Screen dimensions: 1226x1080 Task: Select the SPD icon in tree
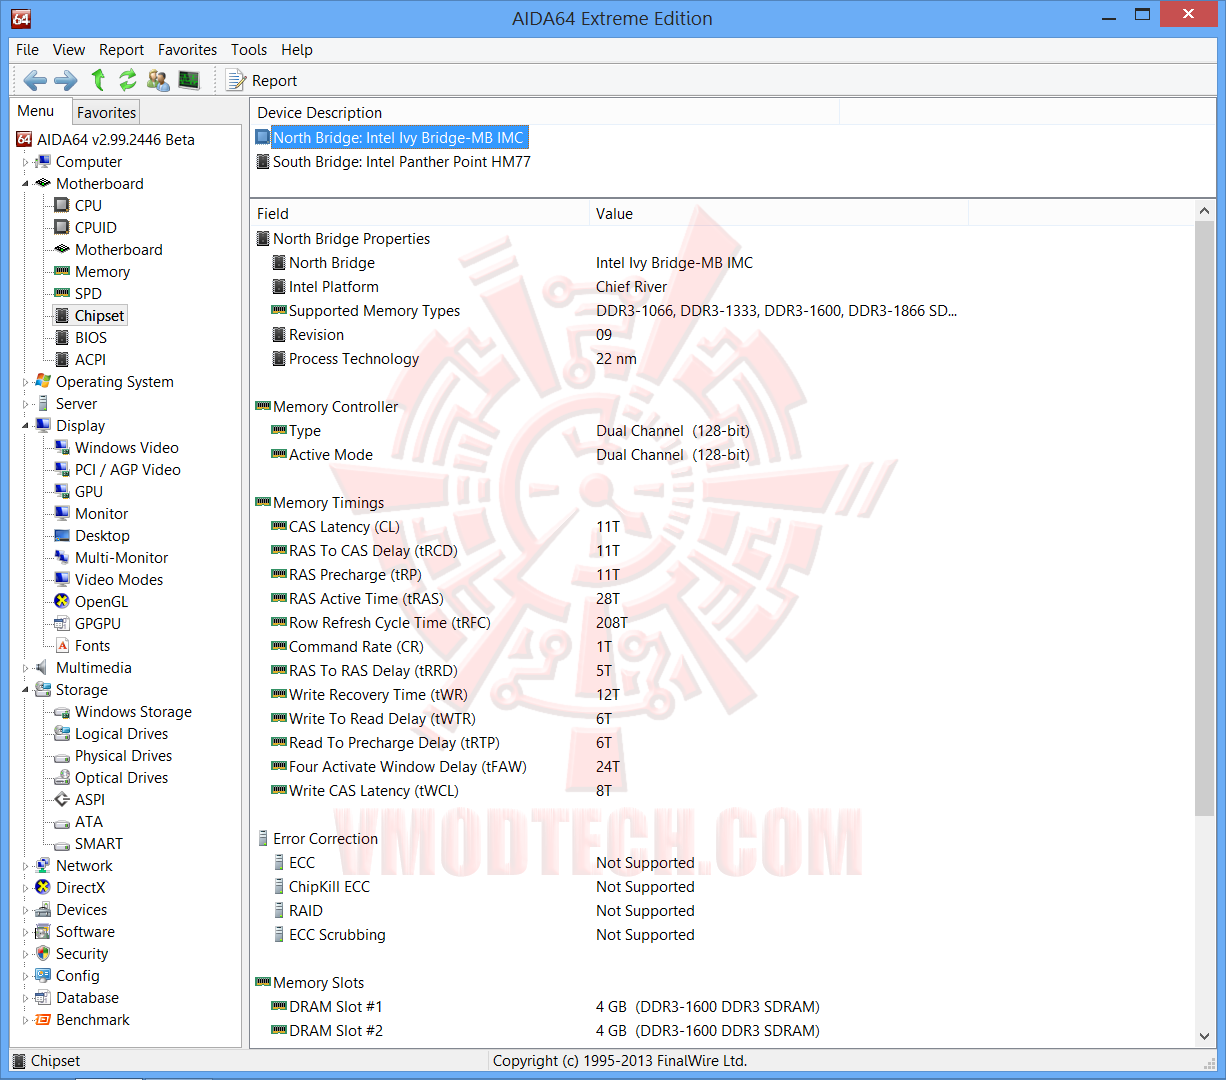62,293
